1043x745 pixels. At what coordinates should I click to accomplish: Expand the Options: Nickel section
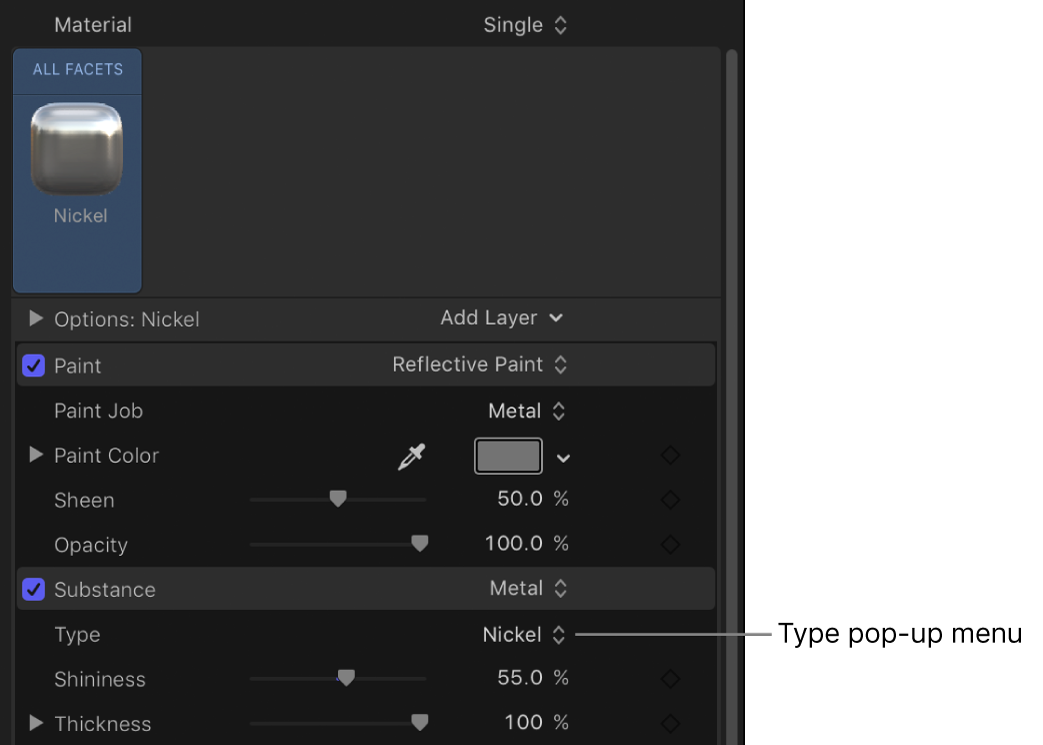point(36,318)
